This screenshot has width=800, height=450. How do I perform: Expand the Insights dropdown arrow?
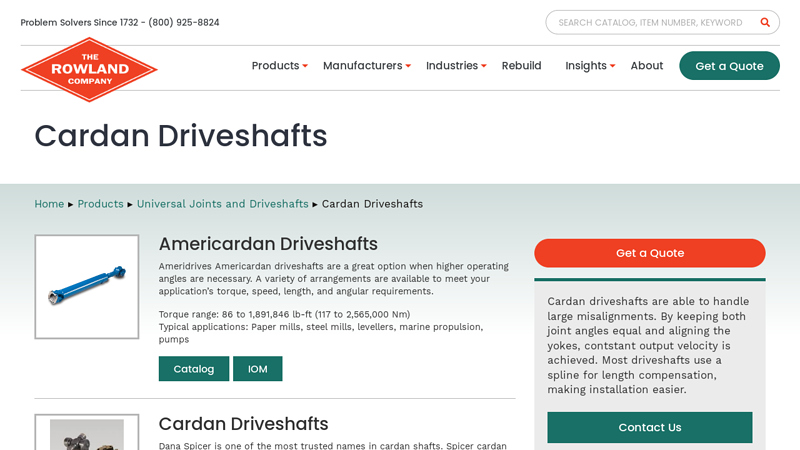(x=612, y=66)
